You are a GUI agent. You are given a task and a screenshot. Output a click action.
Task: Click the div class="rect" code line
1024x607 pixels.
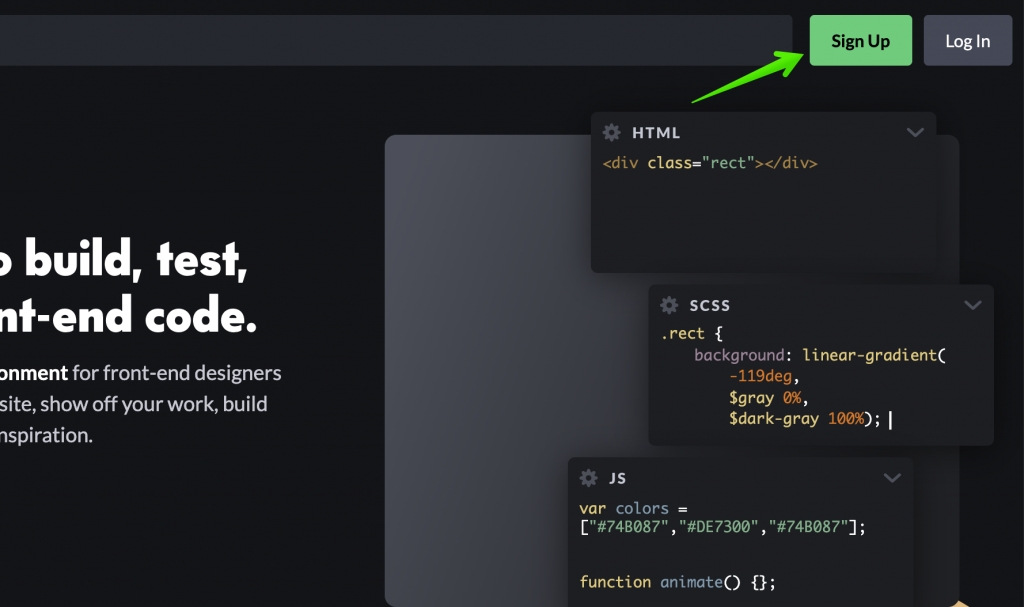click(x=710, y=163)
